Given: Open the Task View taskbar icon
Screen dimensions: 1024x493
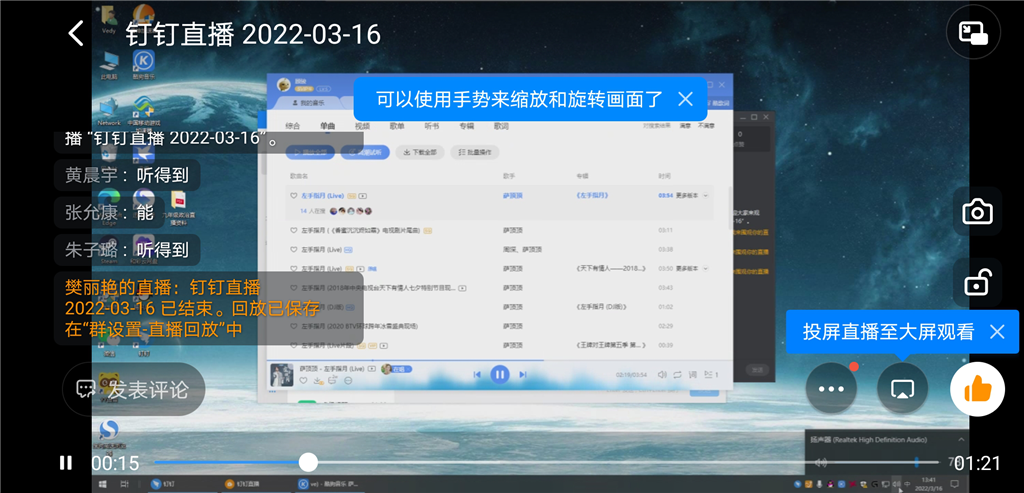Looking at the screenshot, I should (x=125, y=484).
